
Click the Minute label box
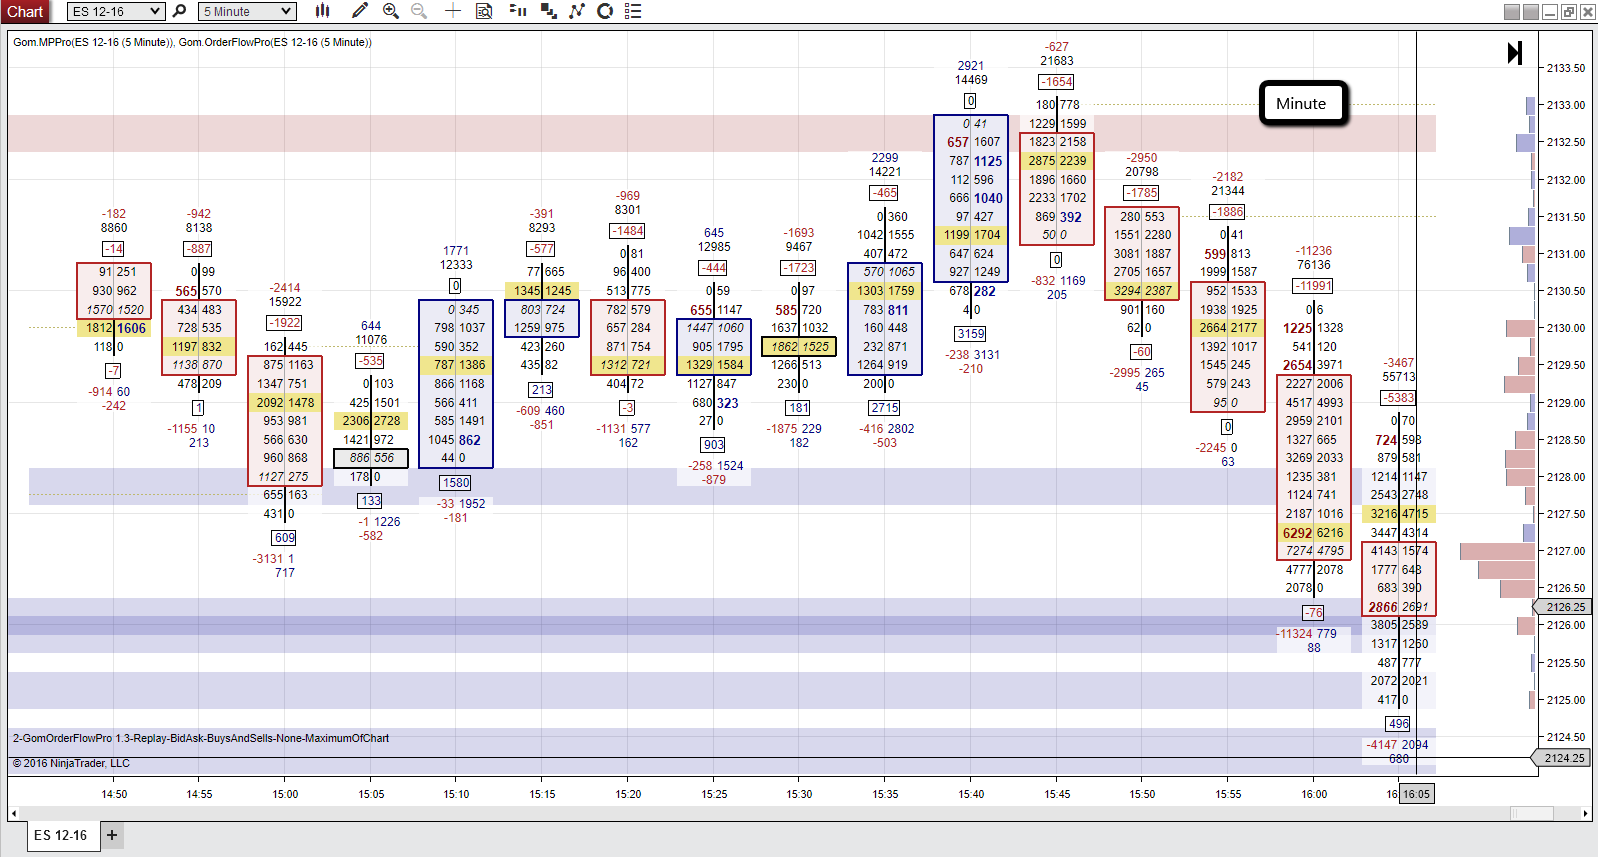pyautogui.click(x=1303, y=103)
